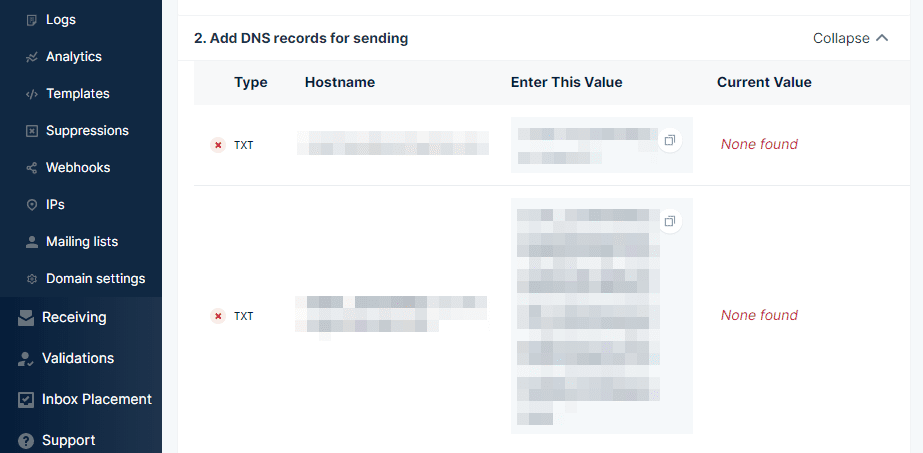
Task: Click the Enter This Value column header
Action: pyautogui.click(x=566, y=82)
